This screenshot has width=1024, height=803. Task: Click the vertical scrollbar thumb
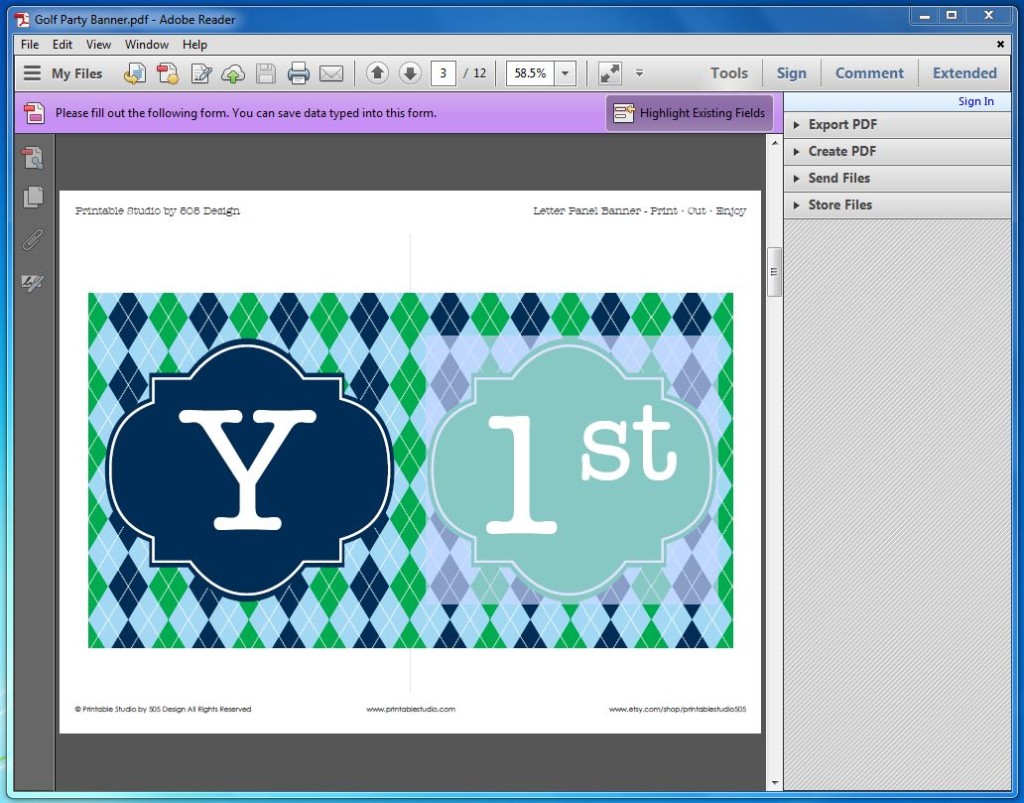coord(774,272)
